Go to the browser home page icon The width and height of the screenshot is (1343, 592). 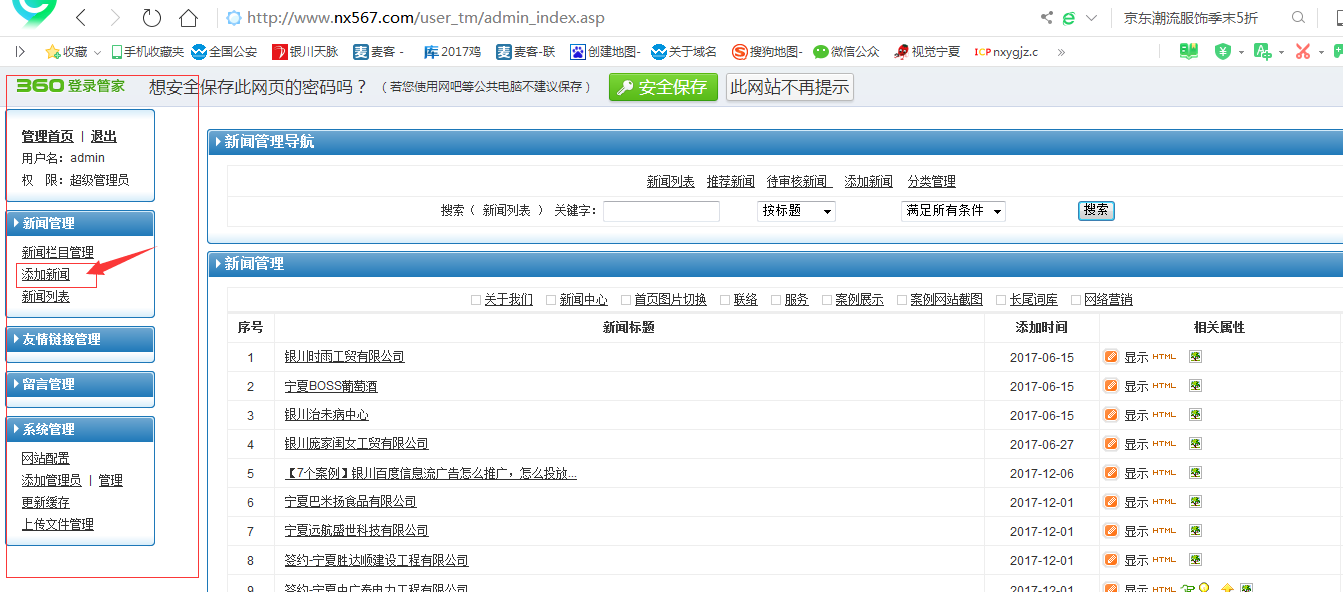(188, 18)
